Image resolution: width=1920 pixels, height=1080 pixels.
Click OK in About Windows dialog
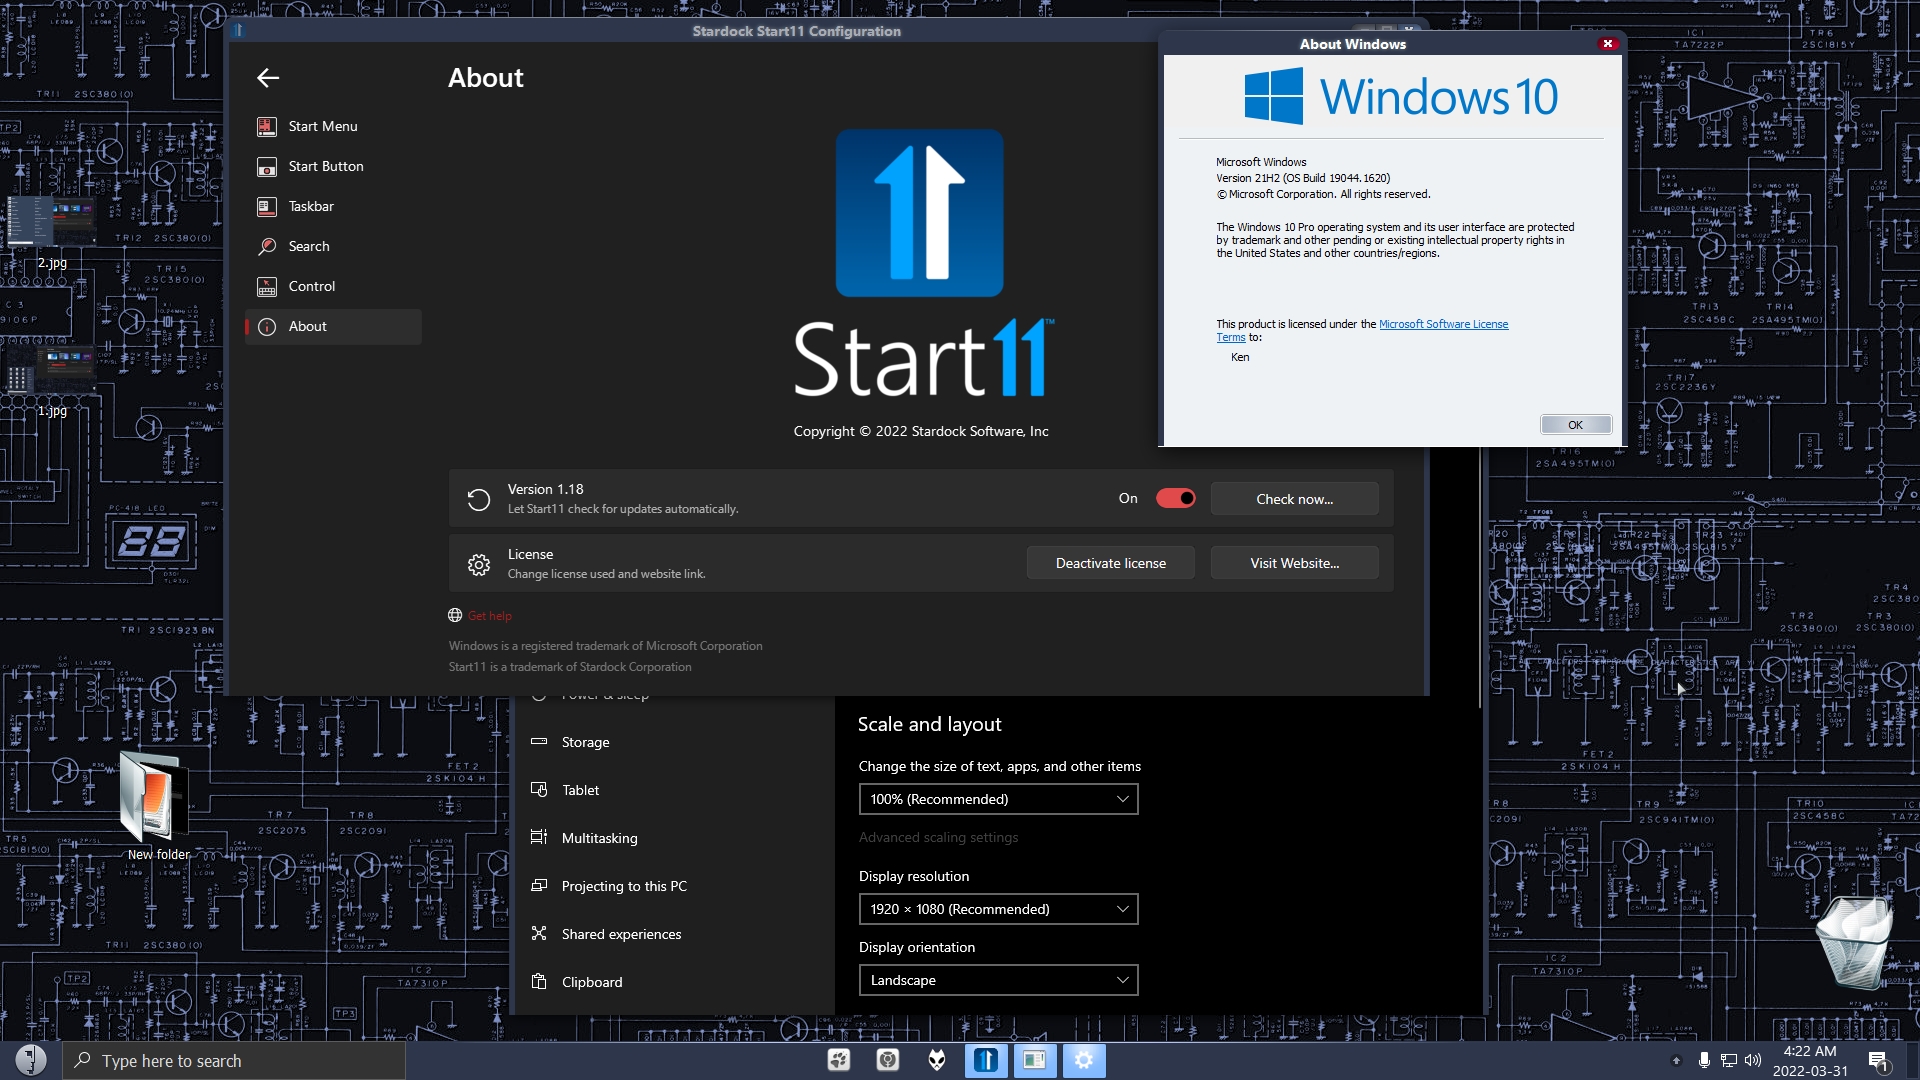[x=1575, y=425]
